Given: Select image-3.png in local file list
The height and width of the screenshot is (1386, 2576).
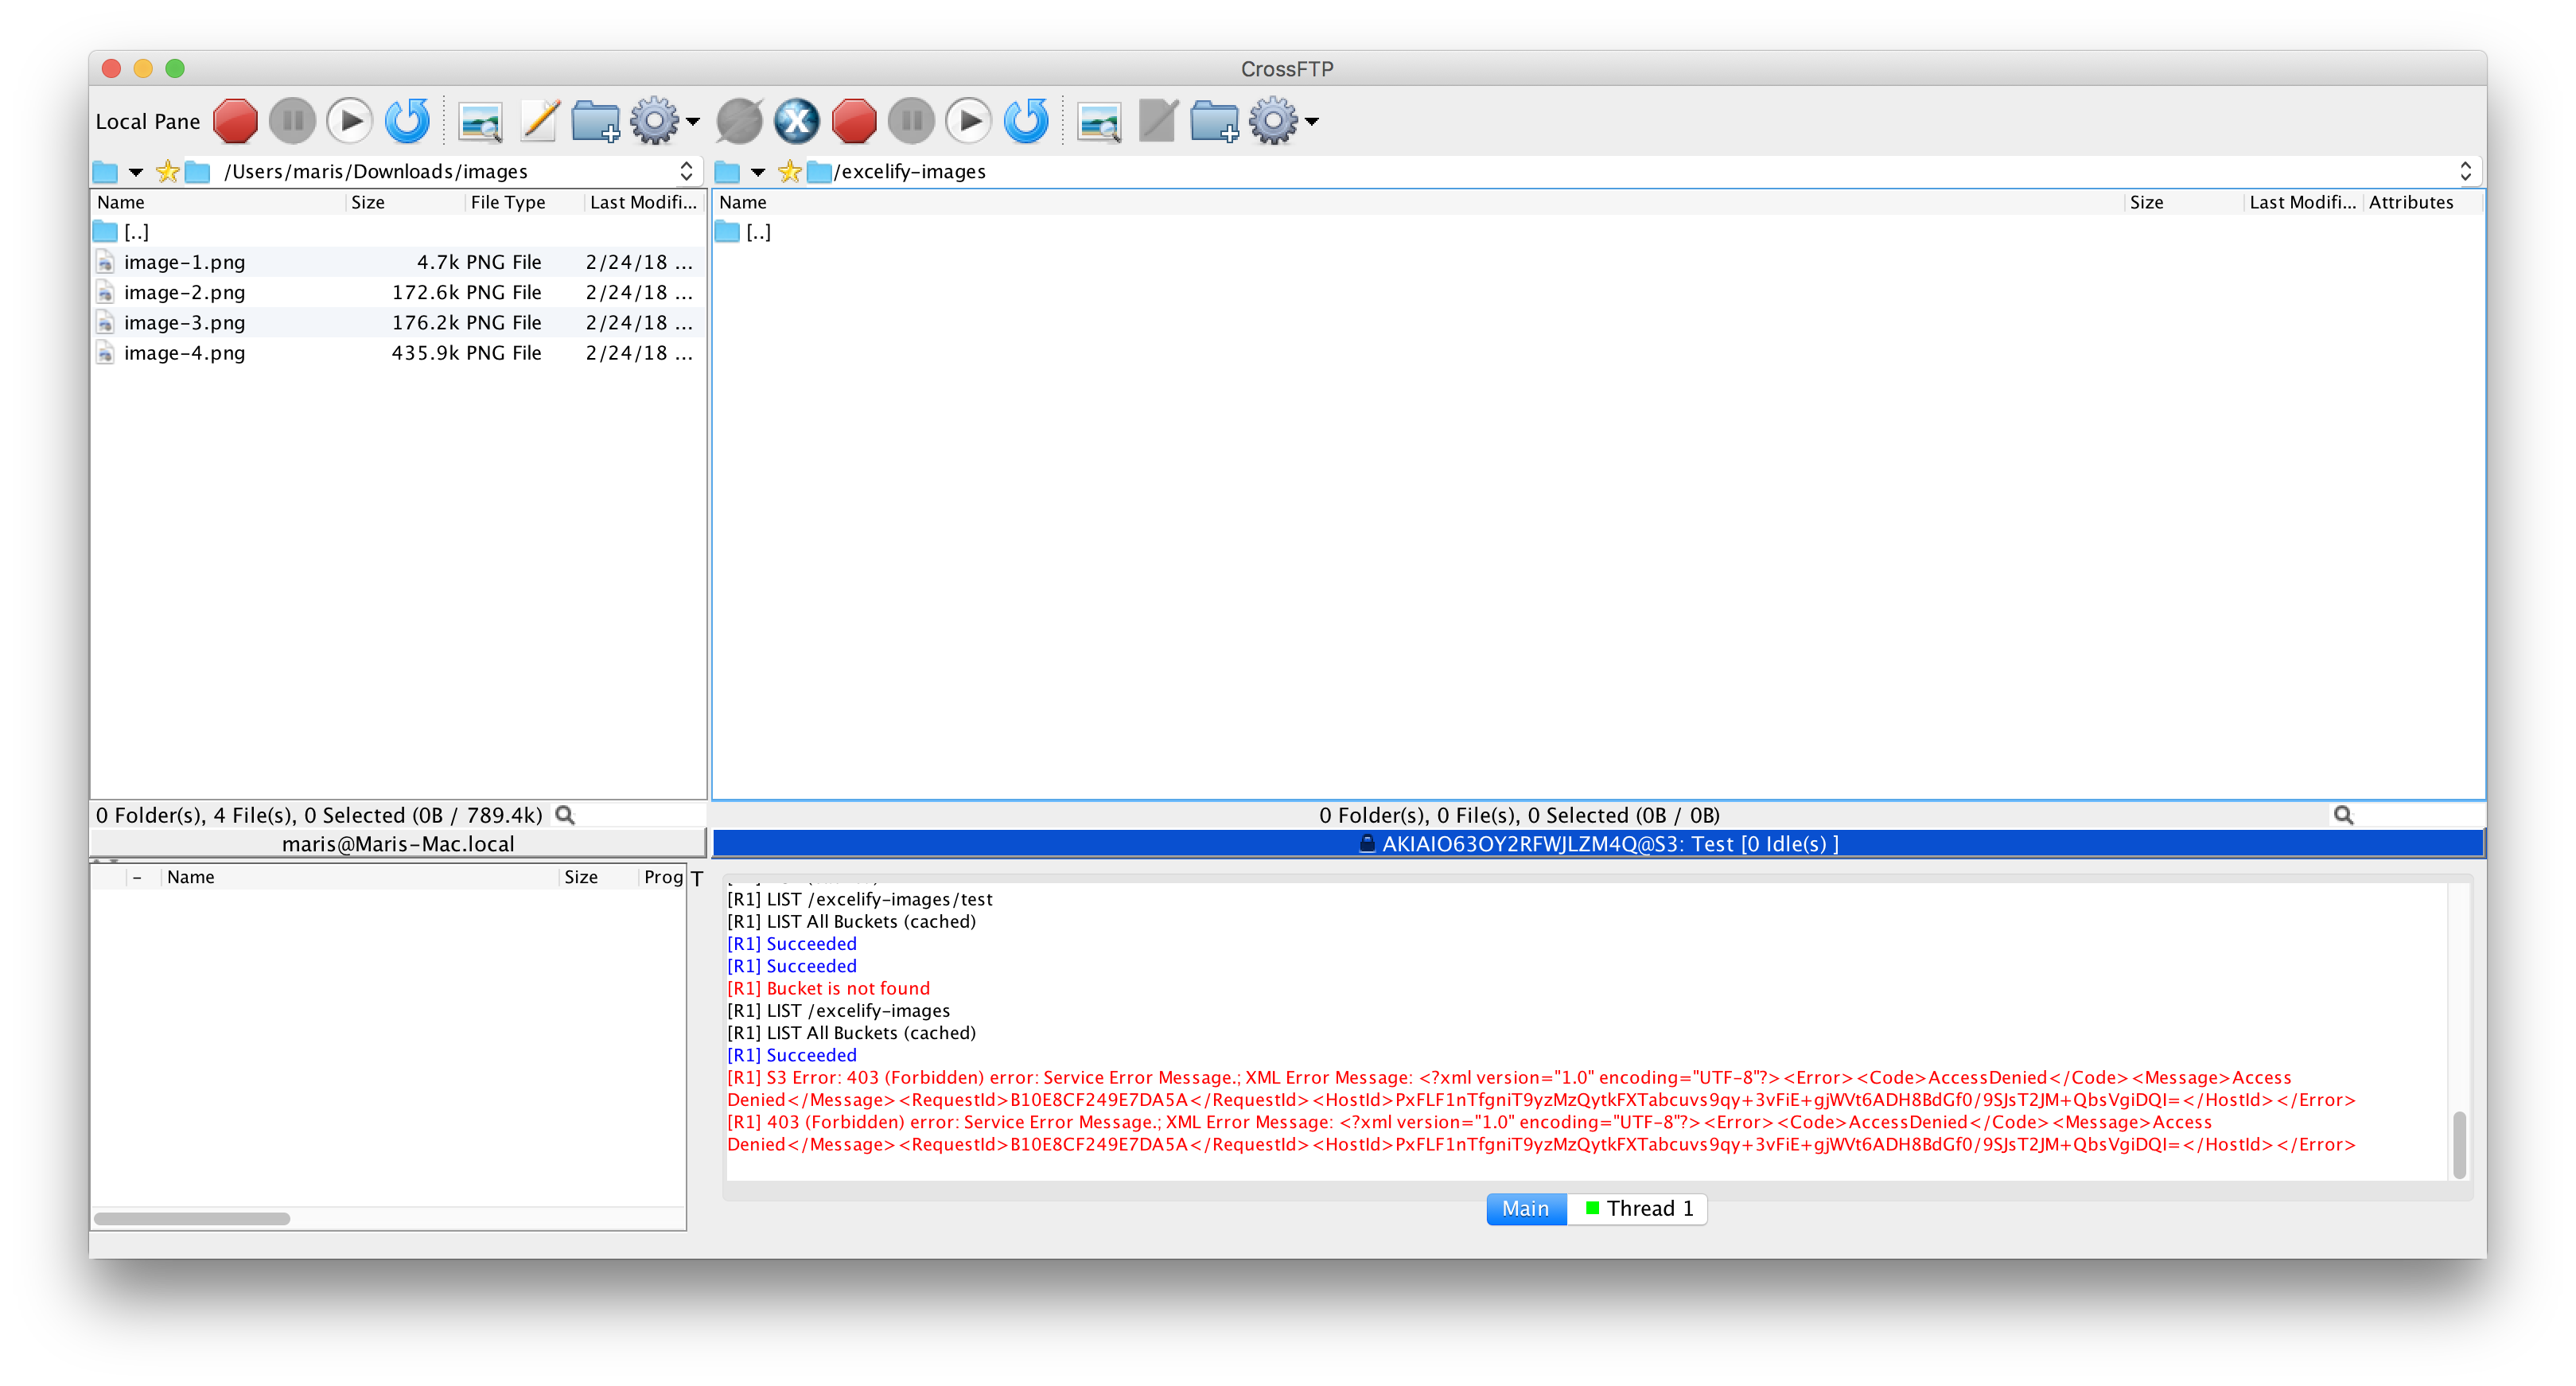Looking at the screenshot, I should [x=184, y=323].
